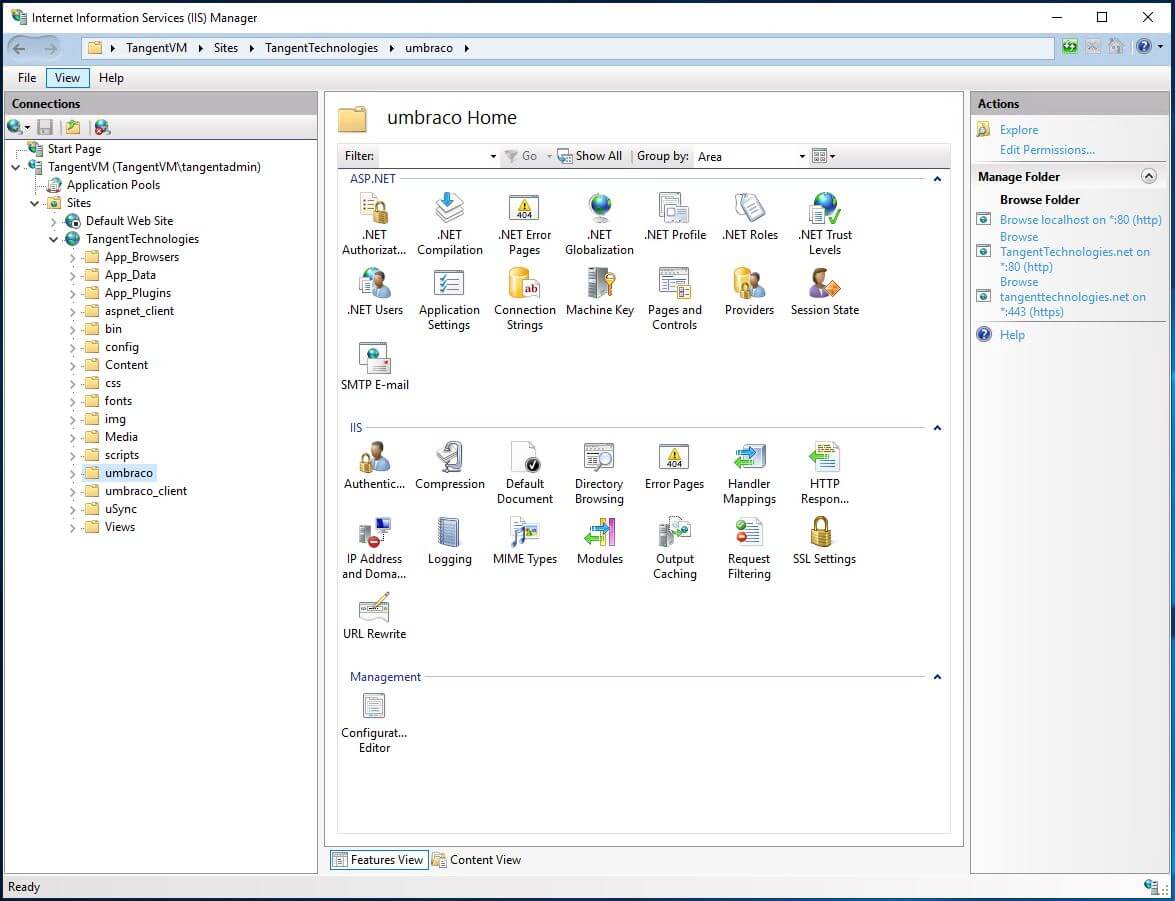This screenshot has height=901, width=1175.
Task: Open .NET Trust Levels feature
Action: (x=824, y=224)
